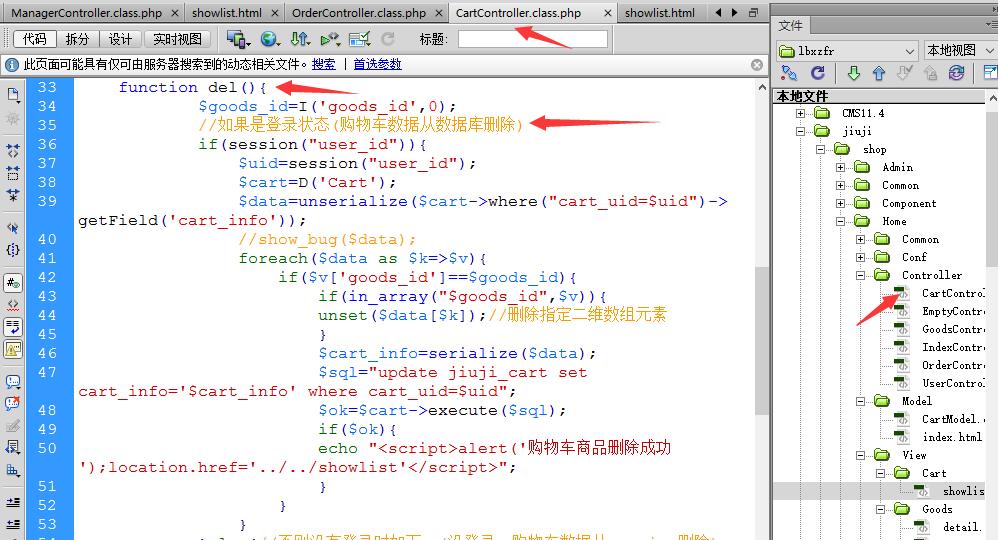Toggle syntax error alerts in the info bar

click(x=13, y=349)
